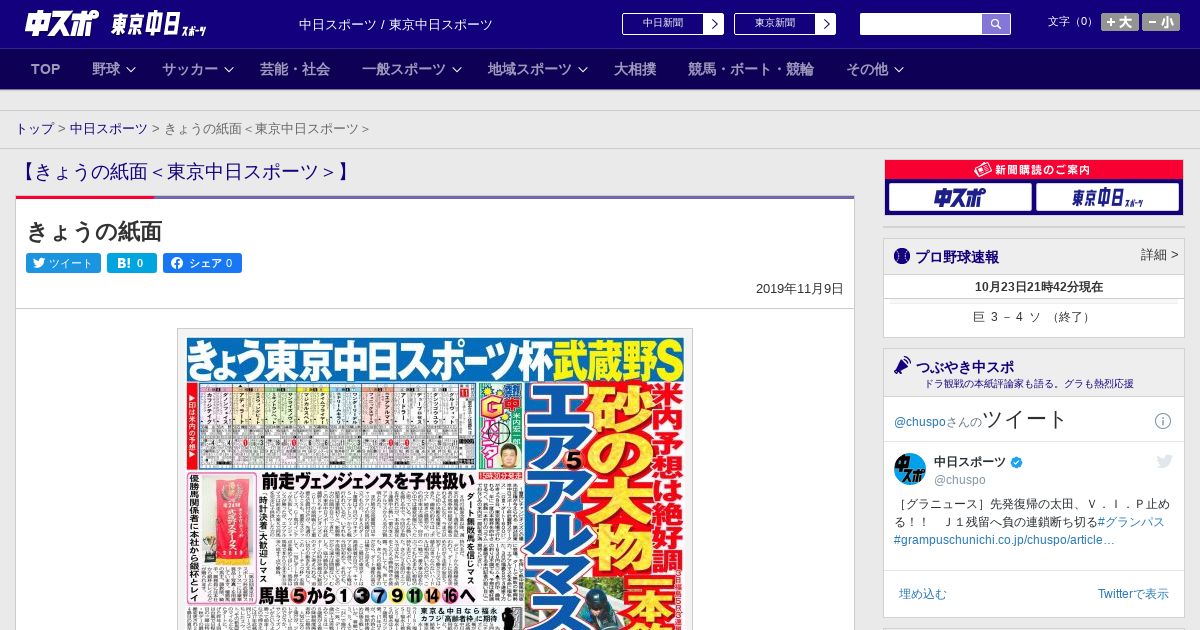Increase text size with ＋大 button
1200x630 pixels.
pos(1120,22)
